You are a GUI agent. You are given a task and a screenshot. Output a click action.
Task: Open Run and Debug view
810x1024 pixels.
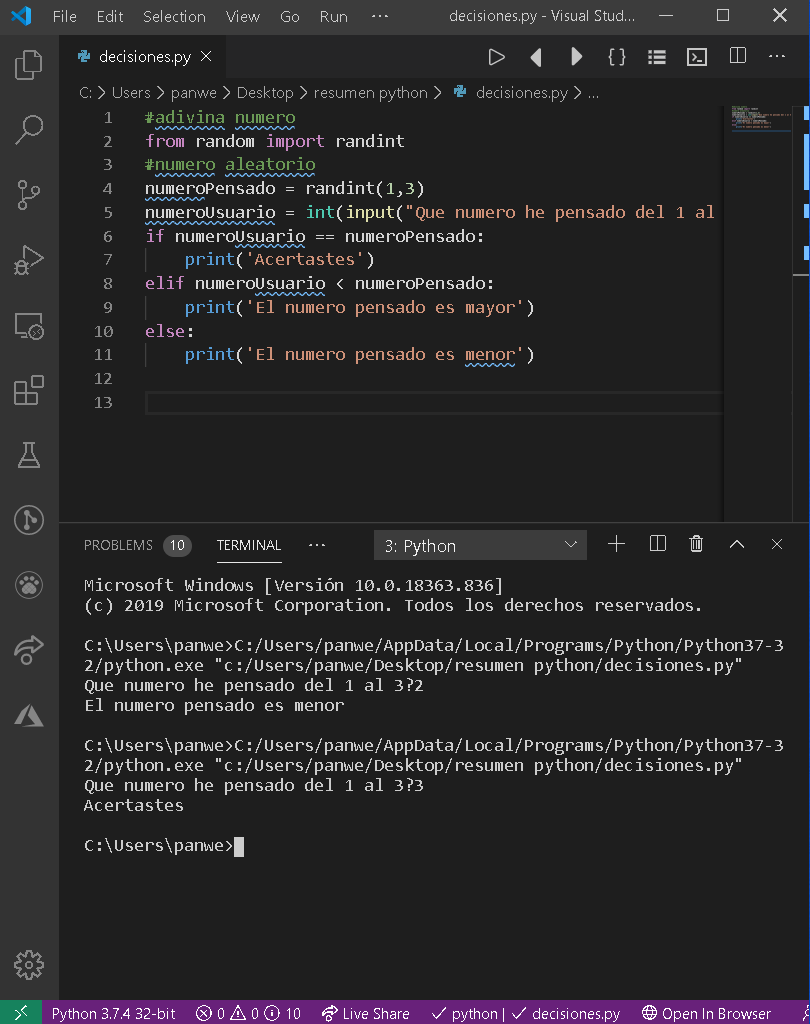pos(29,260)
